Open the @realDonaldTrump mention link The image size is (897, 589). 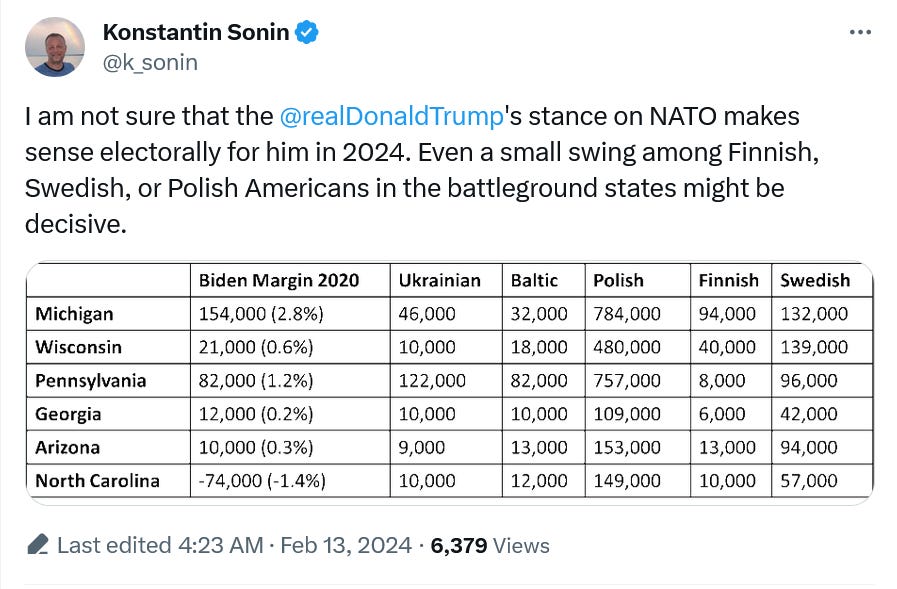391,117
